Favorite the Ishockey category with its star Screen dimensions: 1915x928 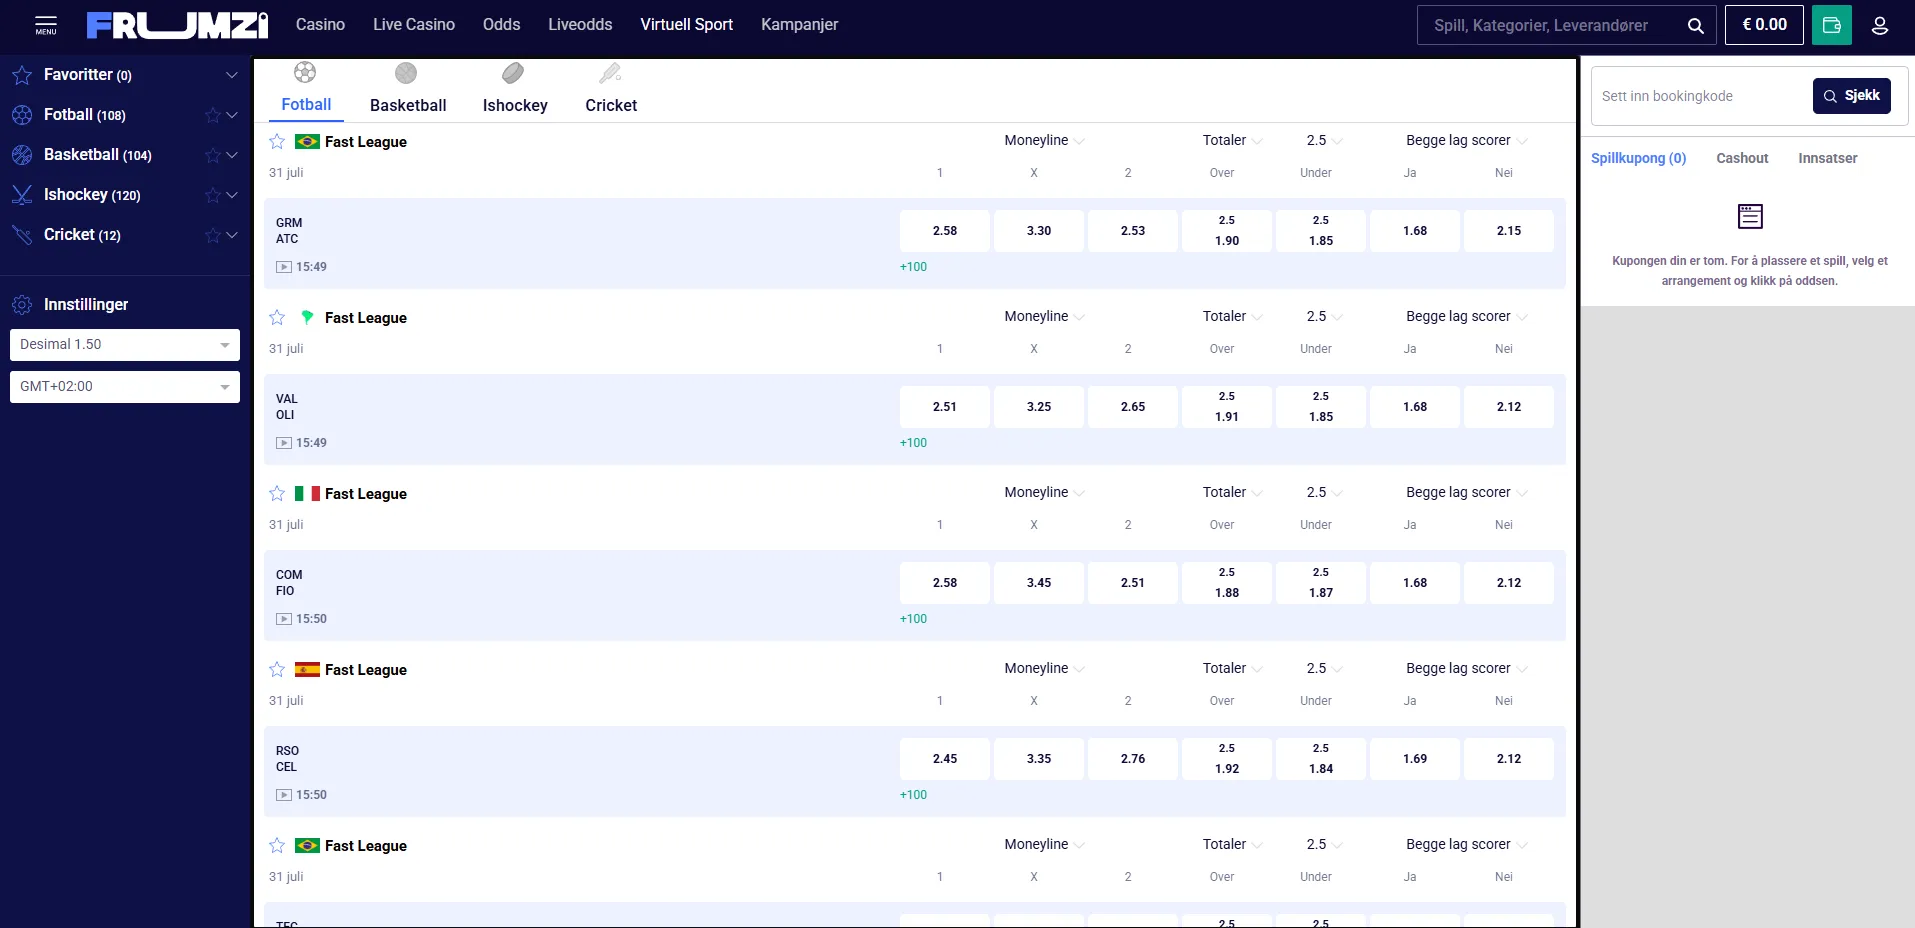coord(212,195)
